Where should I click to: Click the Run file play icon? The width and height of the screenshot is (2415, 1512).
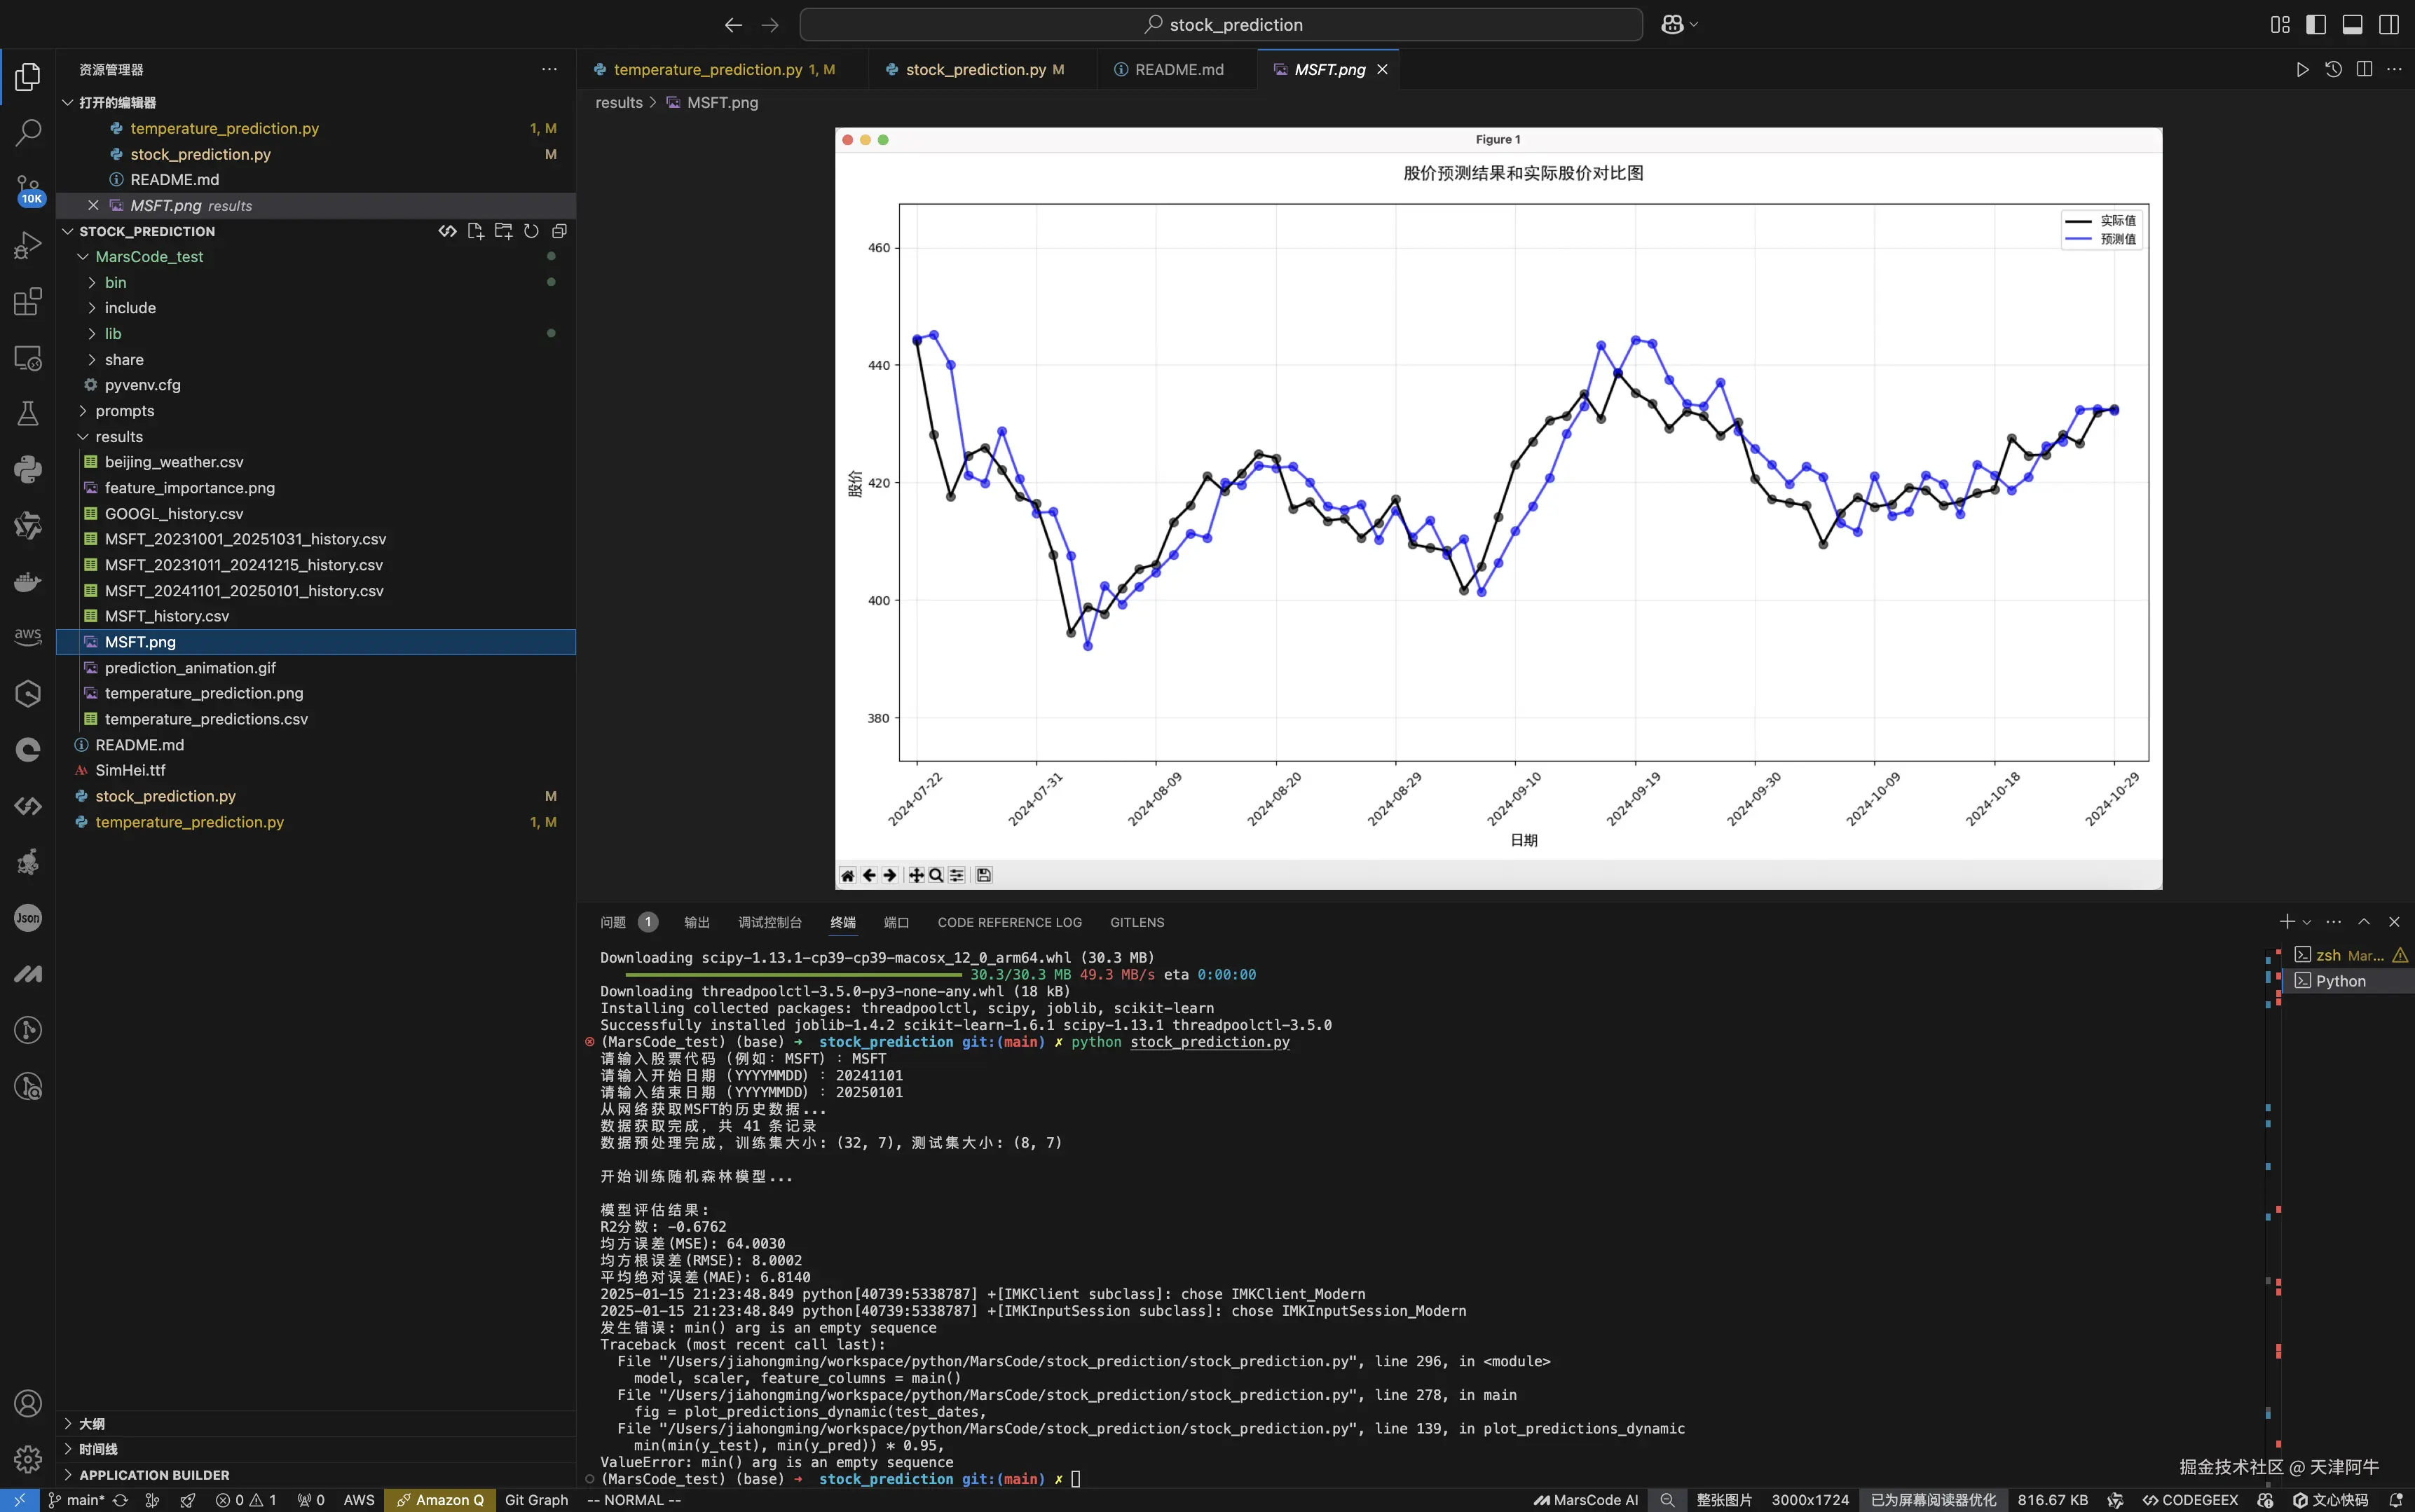pos(2302,70)
